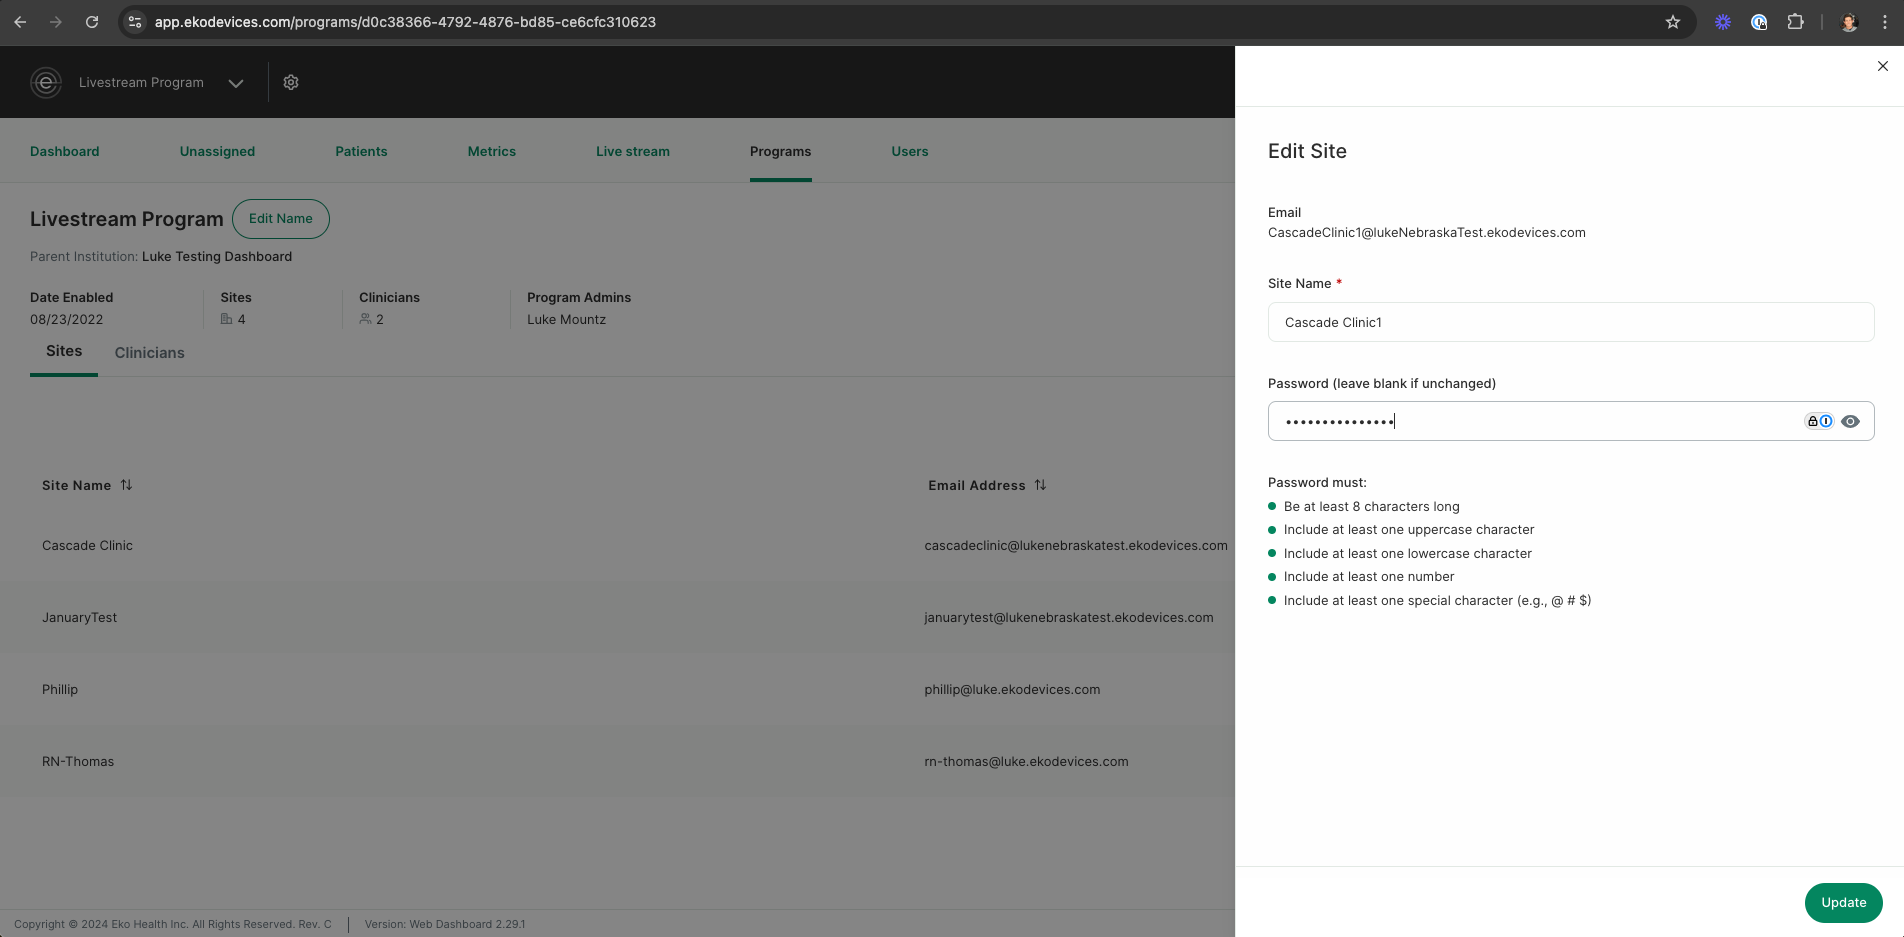Click the Password input field
The height and width of the screenshot is (937, 1904).
1571,421
